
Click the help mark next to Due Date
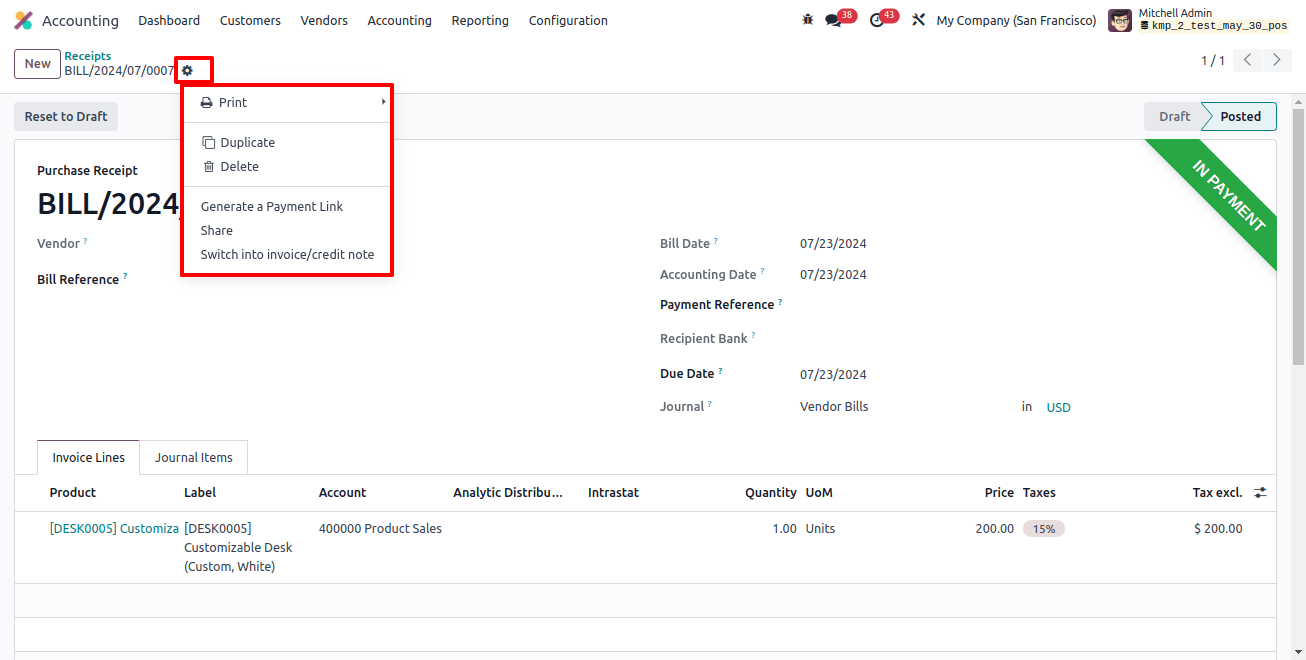pyautogui.click(x=720, y=371)
